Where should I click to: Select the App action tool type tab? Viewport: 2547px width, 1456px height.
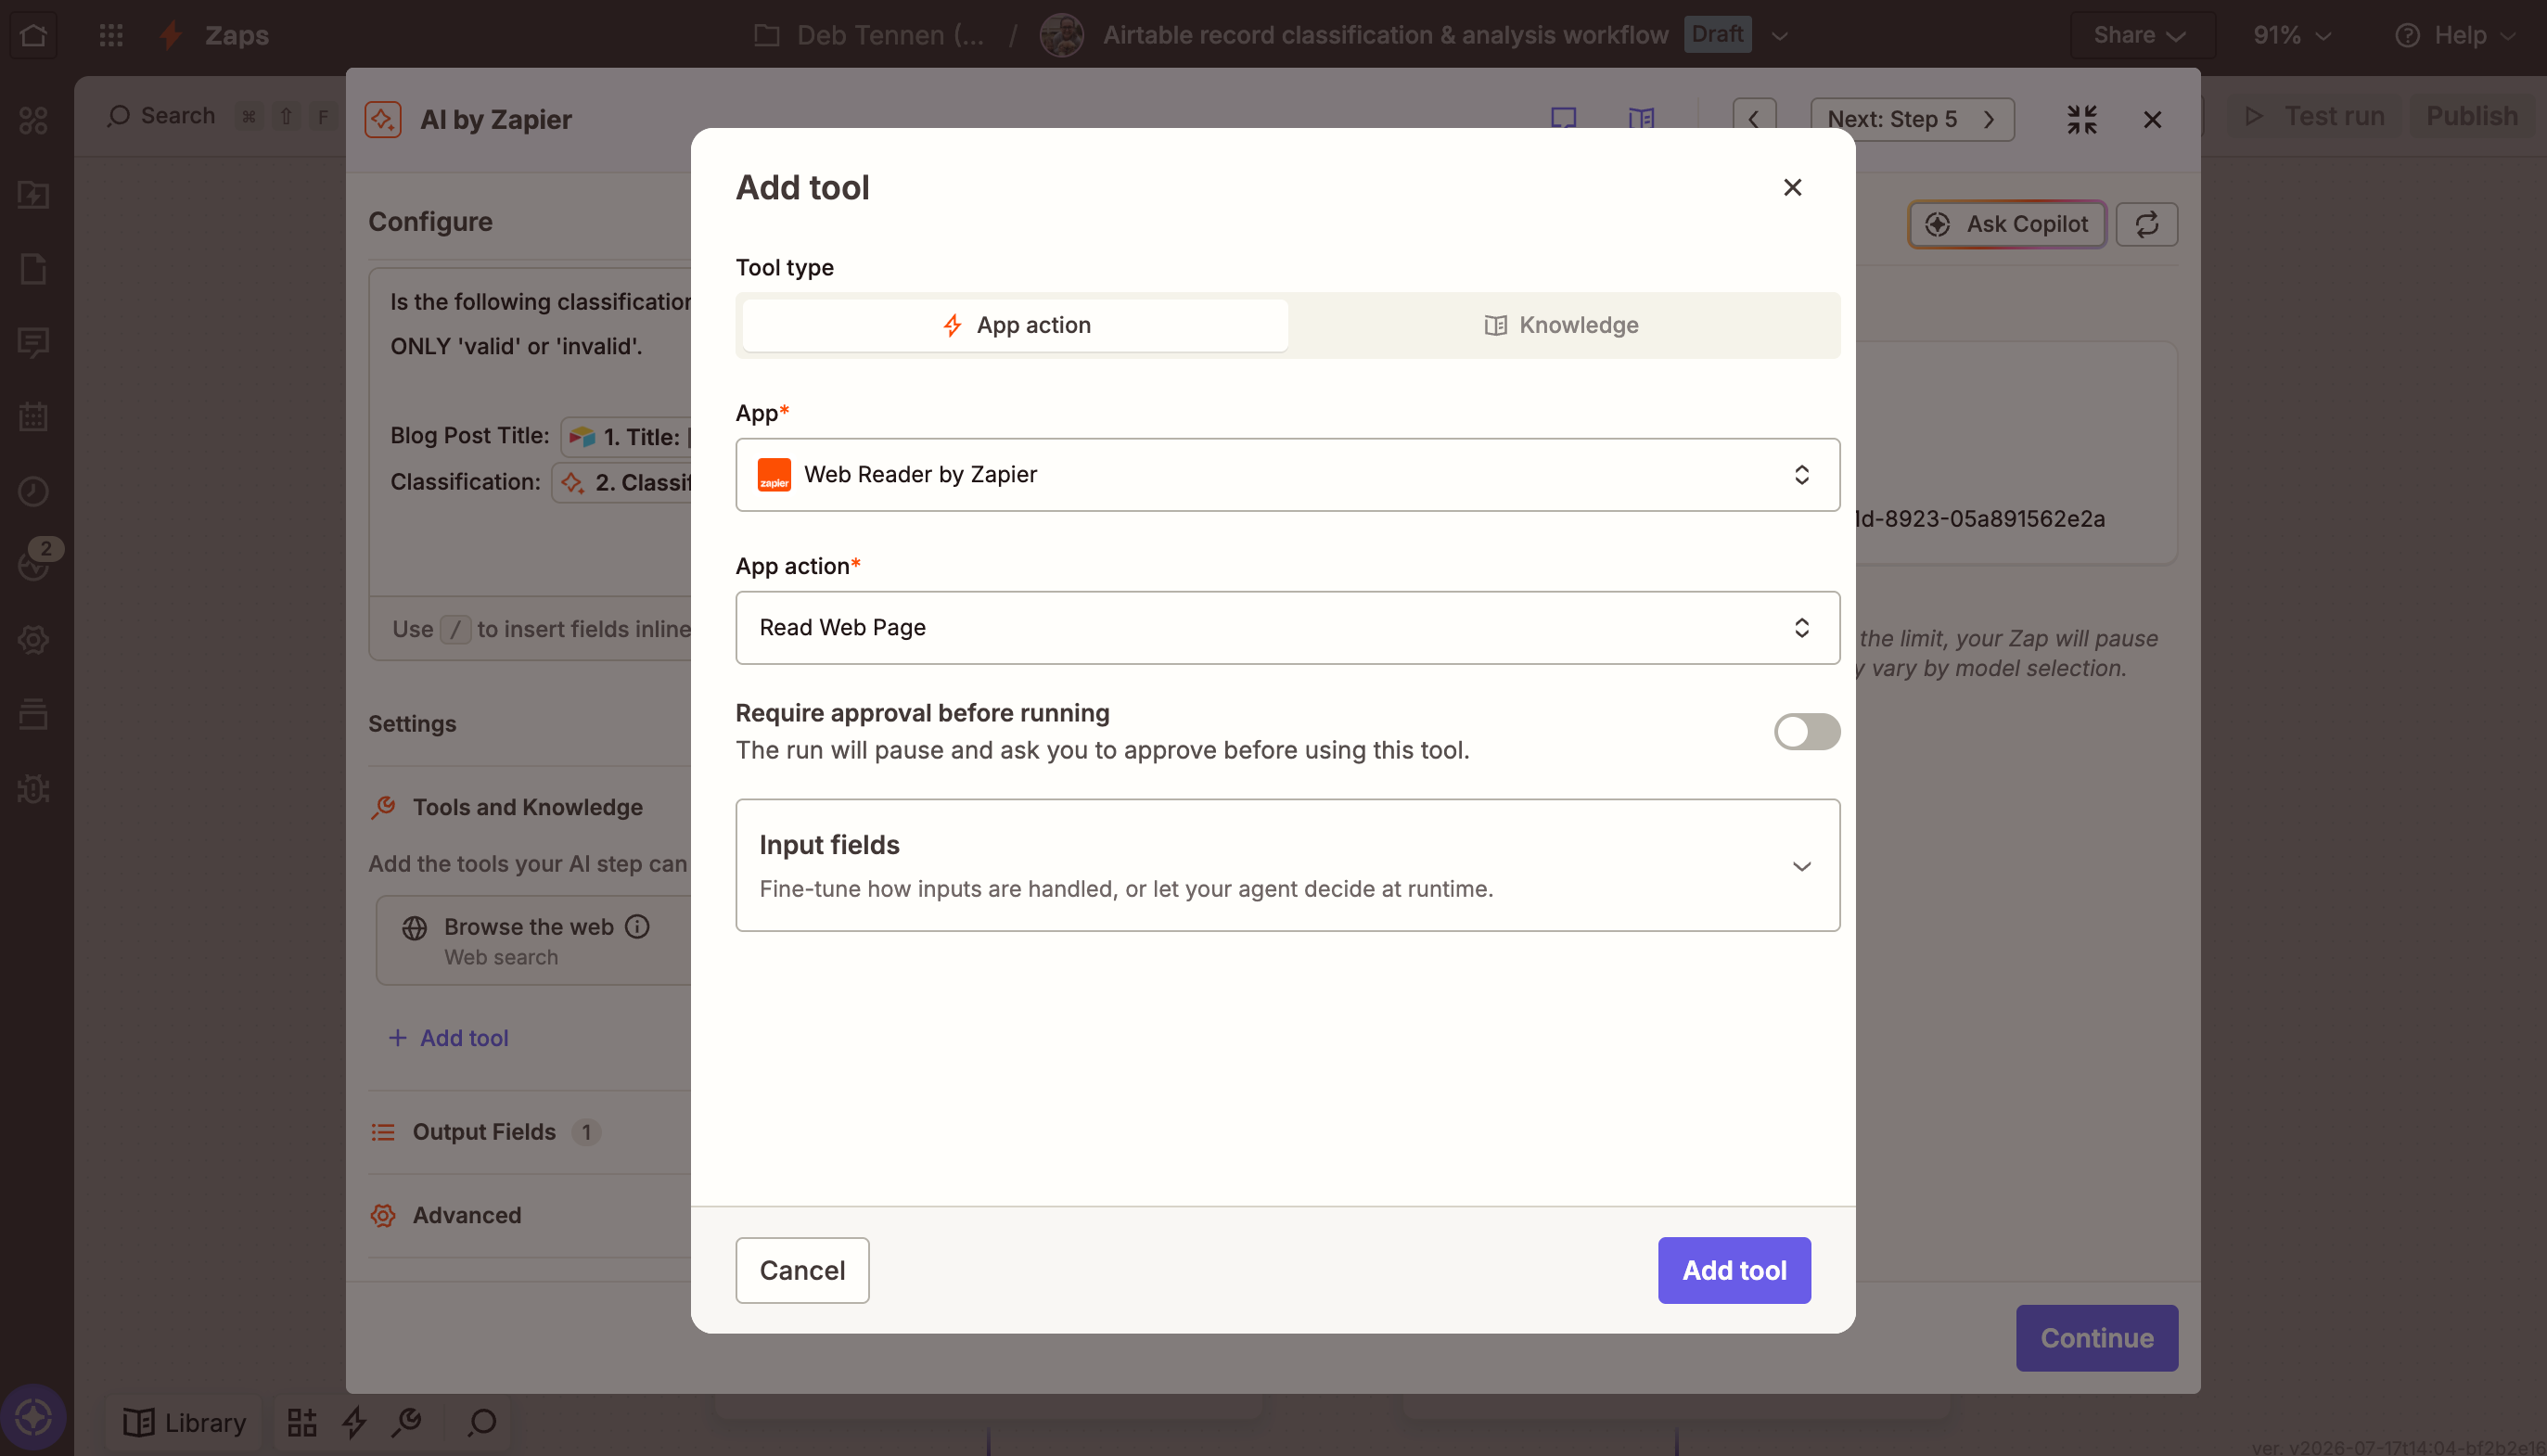tap(1015, 325)
